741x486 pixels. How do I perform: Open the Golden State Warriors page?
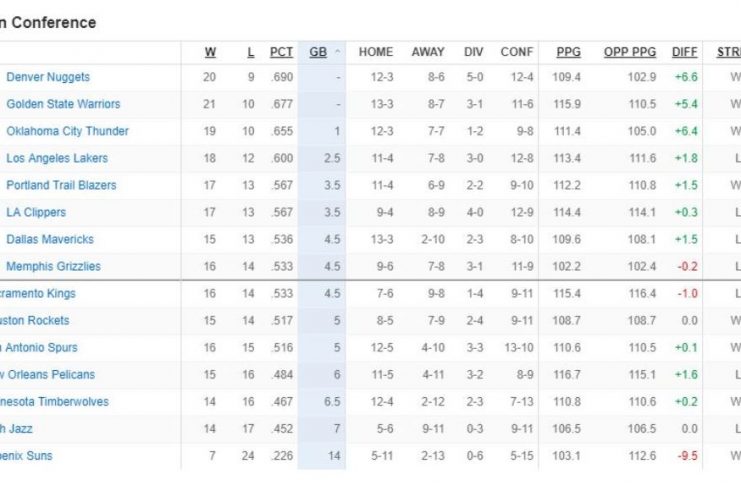point(63,104)
